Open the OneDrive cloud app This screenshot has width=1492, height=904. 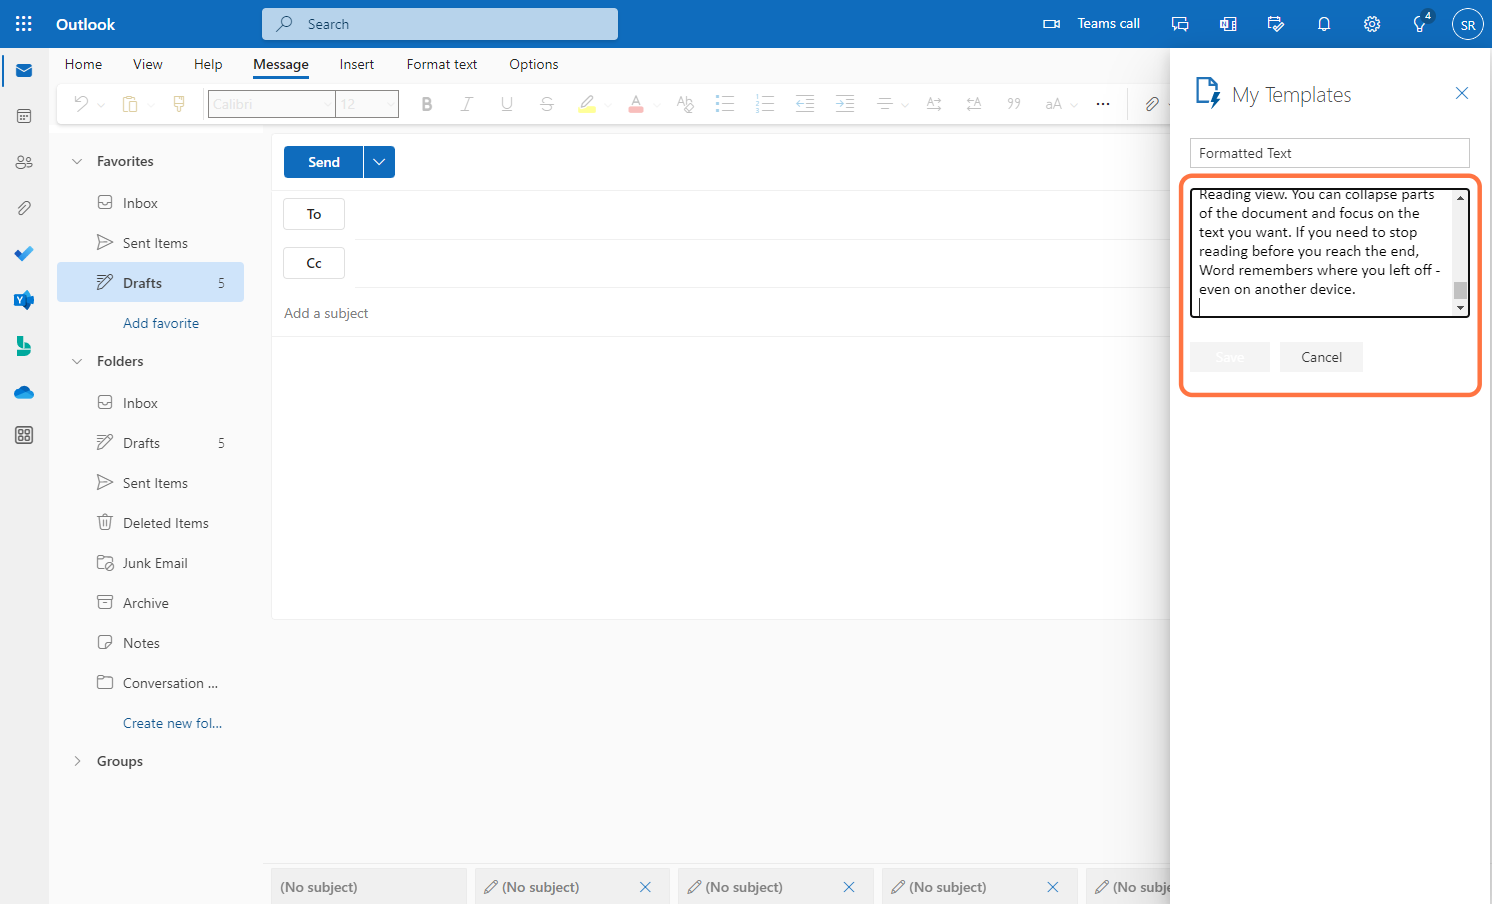(24, 392)
